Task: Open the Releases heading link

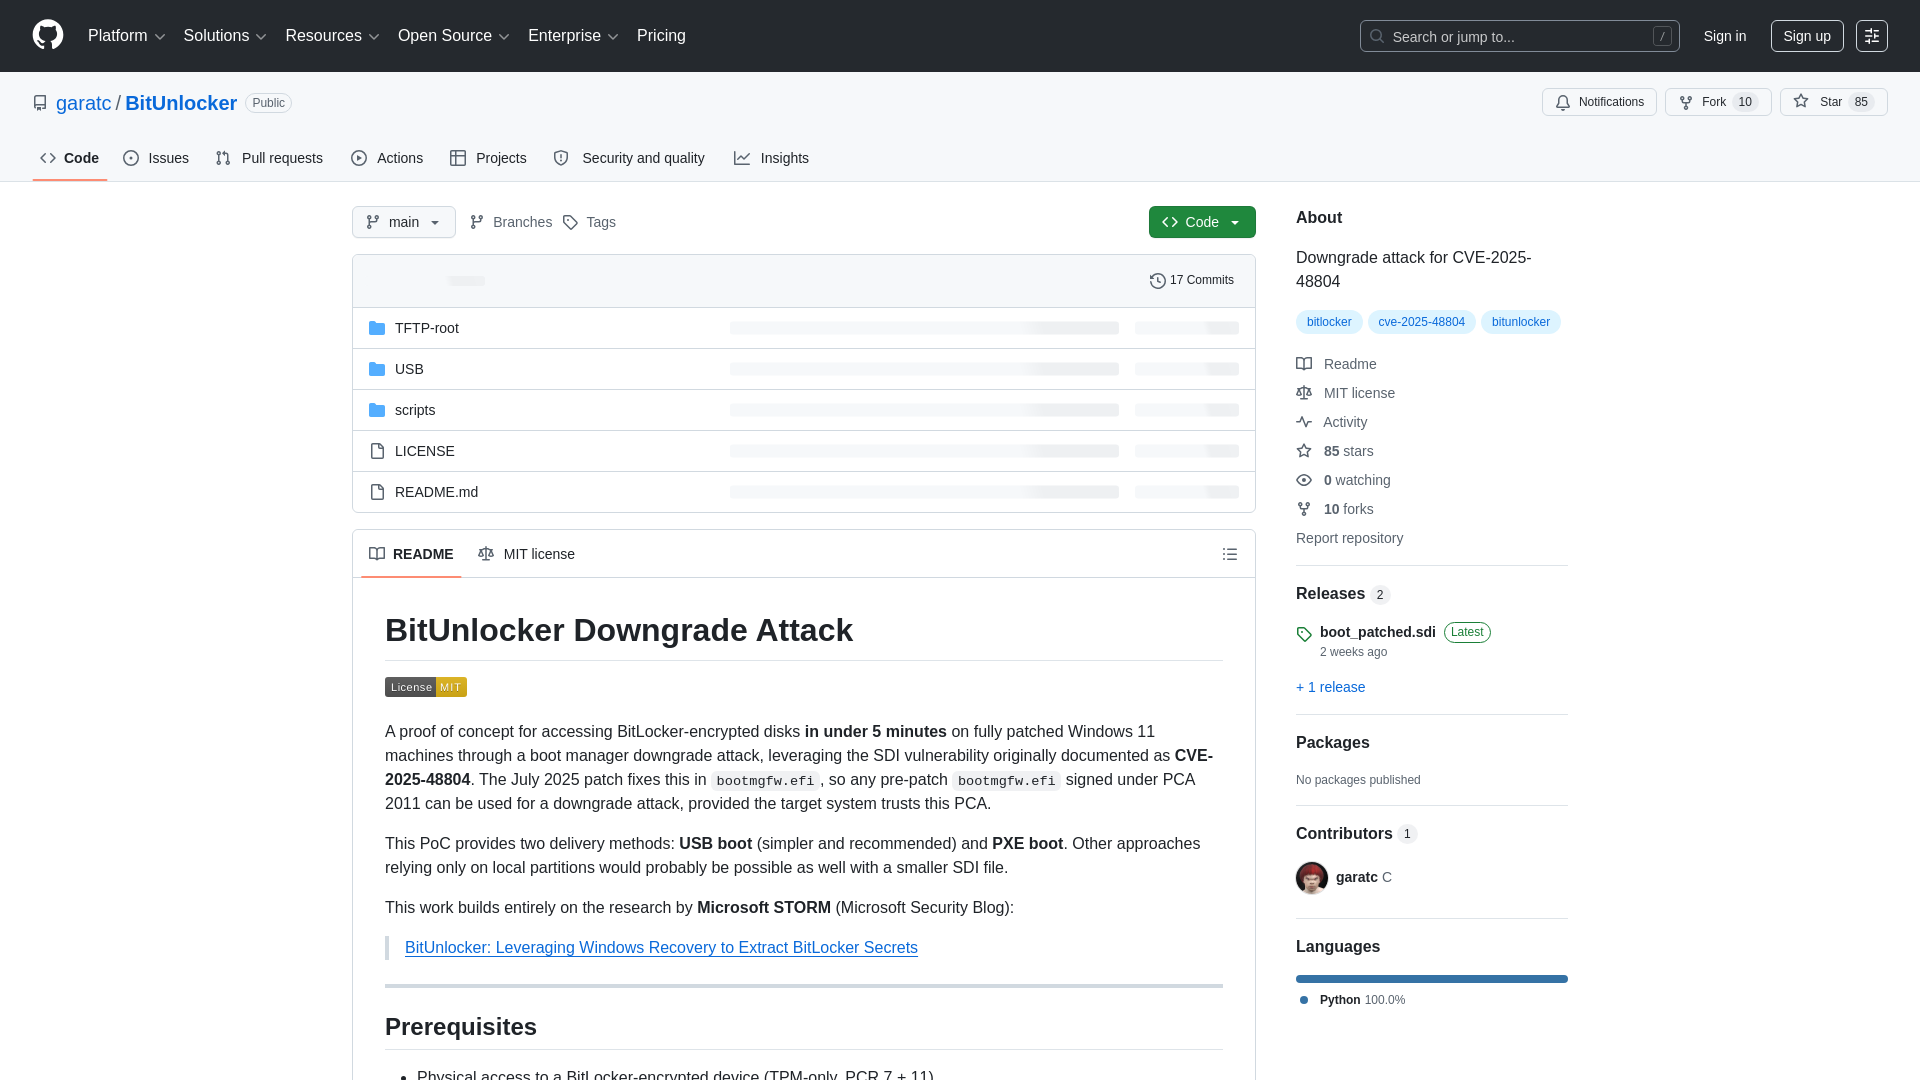Action: click(1342, 594)
